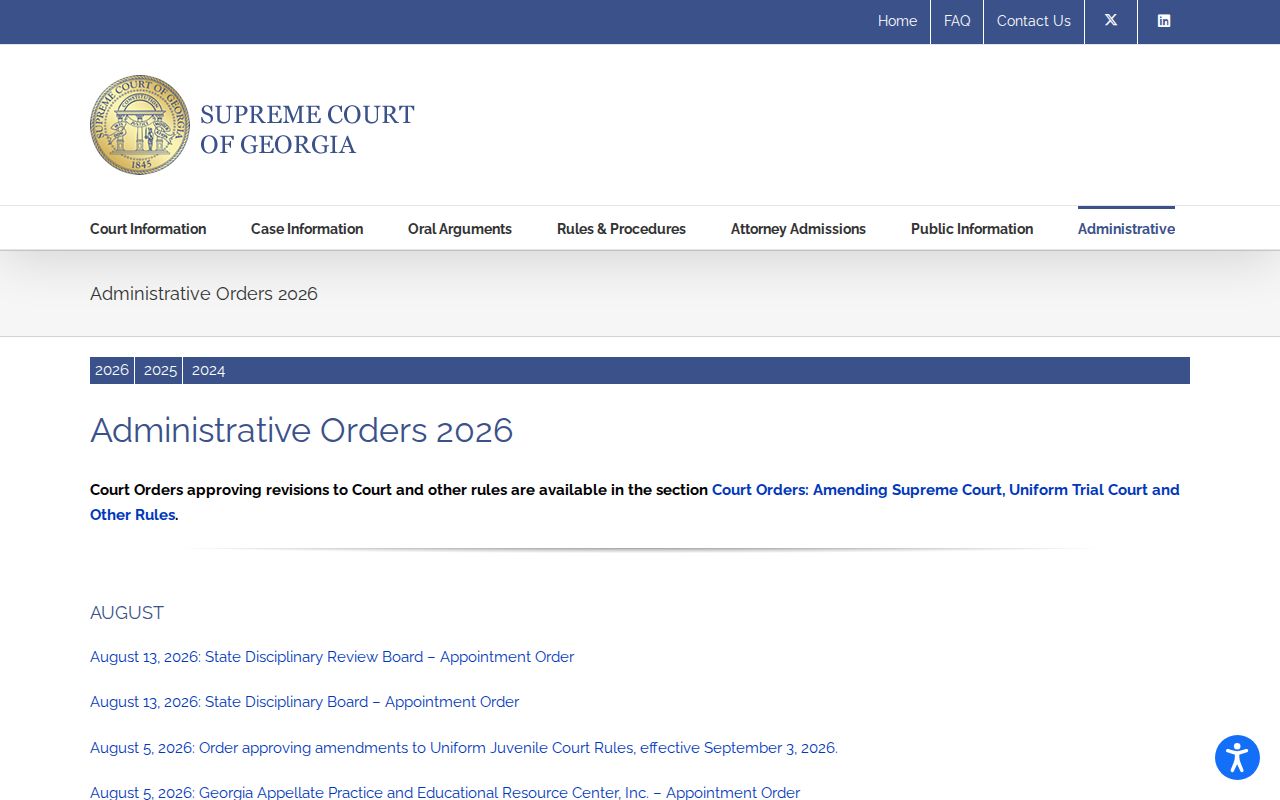Click the AUGUST section heading
This screenshot has height=800, width=1280.
tap(127, 613)
